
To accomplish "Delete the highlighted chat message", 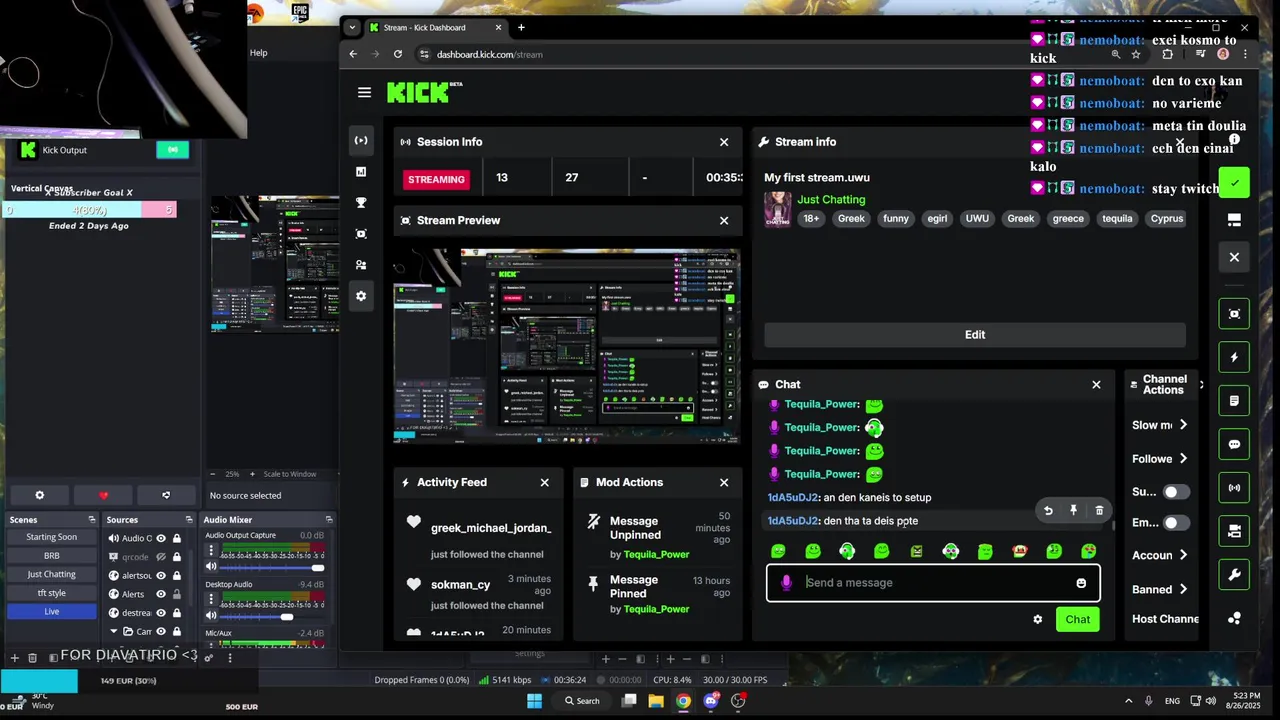I will pos(1099,510).
